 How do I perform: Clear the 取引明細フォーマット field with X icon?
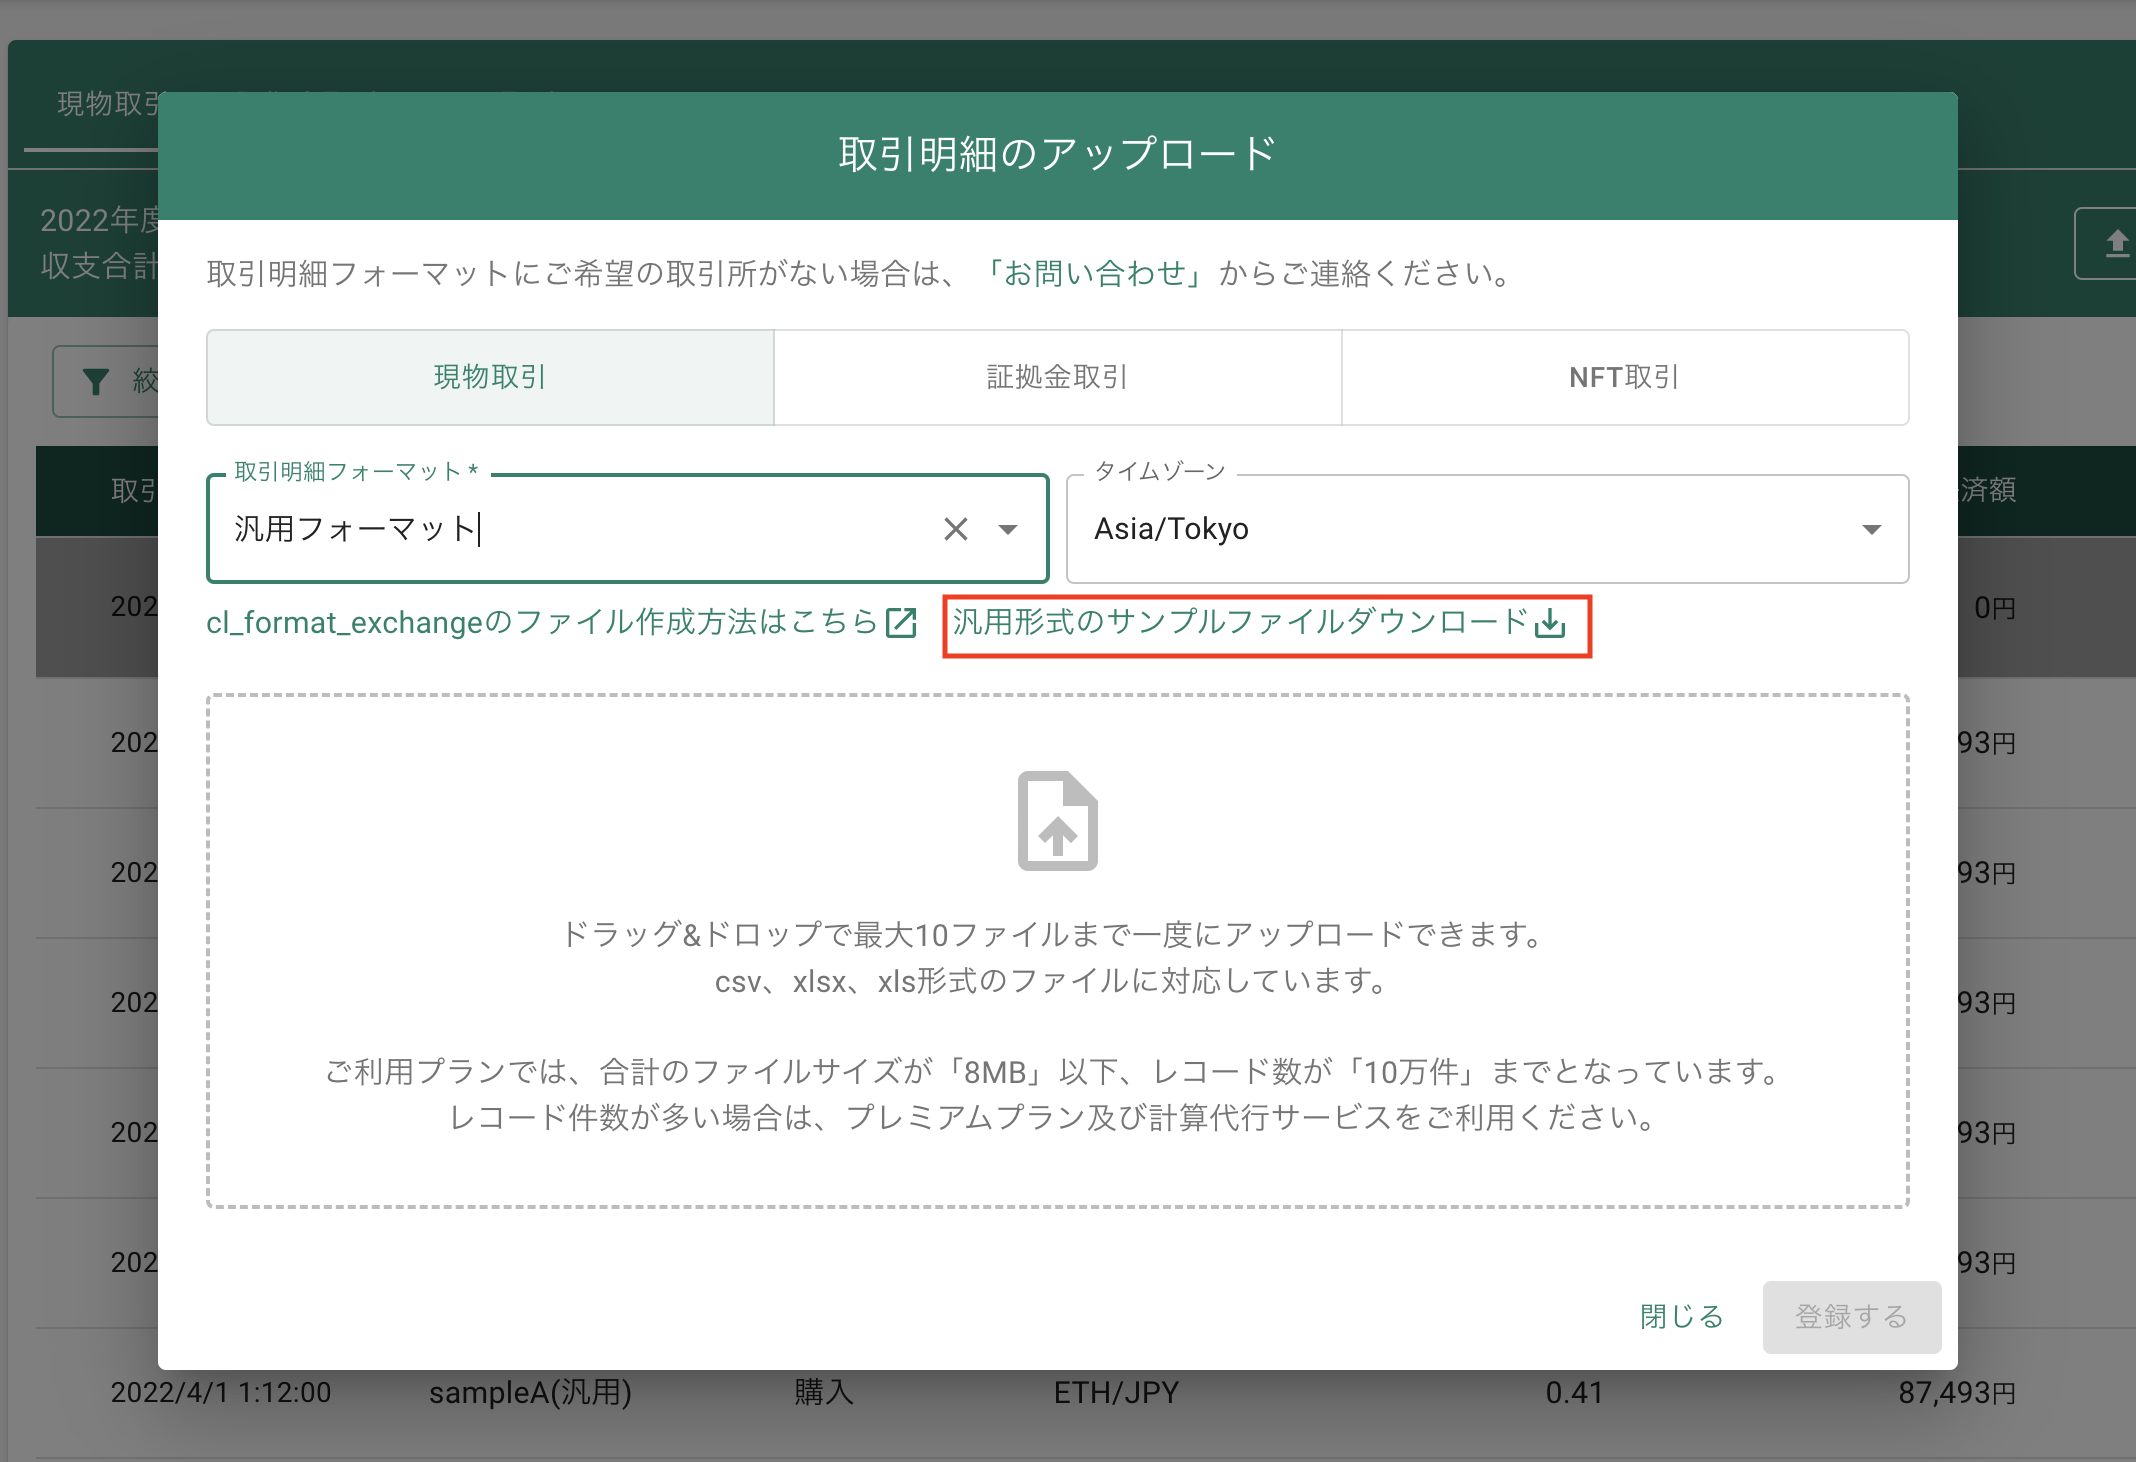click(956, 529)
